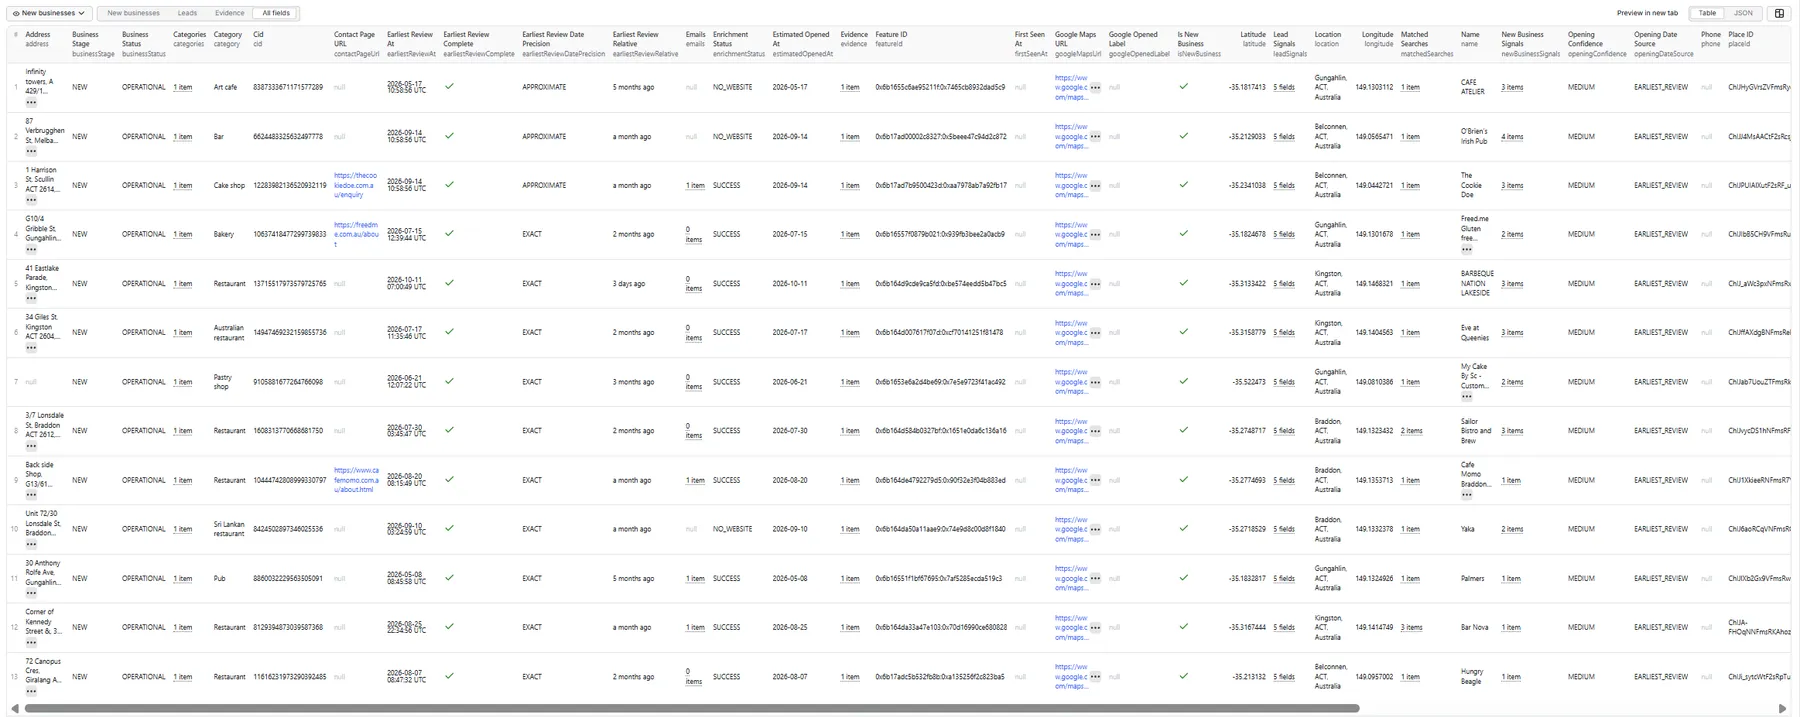Expand the 87 Verbrugghen St address cell
Screen dimensions: 1800x717
click(x=31, y=151)
